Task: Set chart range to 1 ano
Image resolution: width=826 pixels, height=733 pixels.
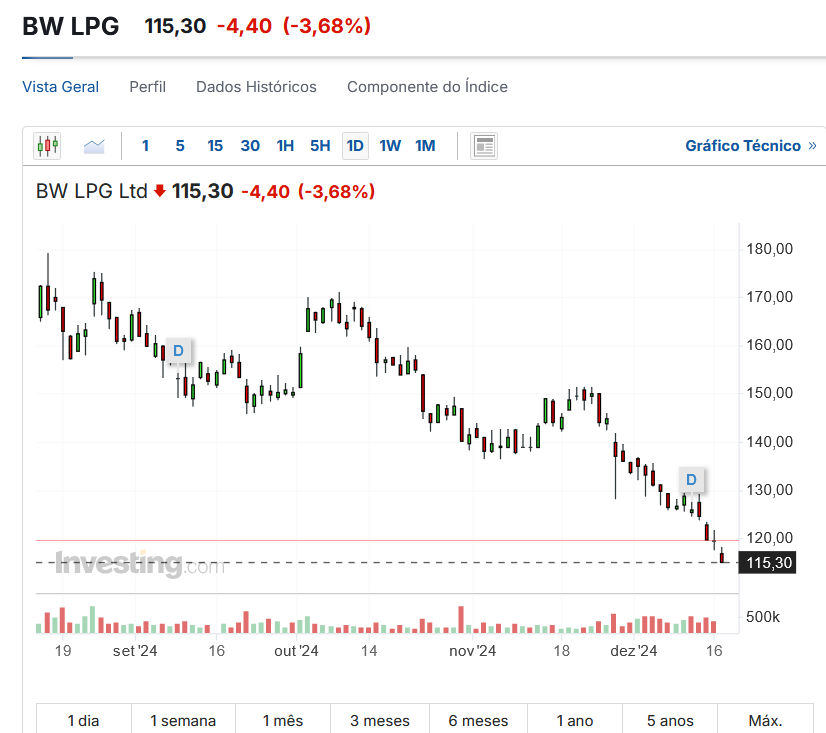Action: click(575, 720)
